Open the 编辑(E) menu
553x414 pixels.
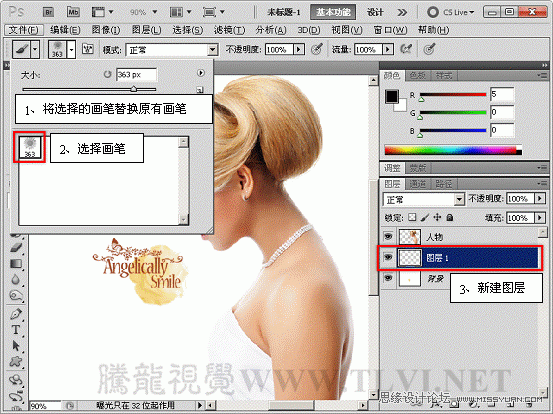pyautogui.click(x=65, y=30)
